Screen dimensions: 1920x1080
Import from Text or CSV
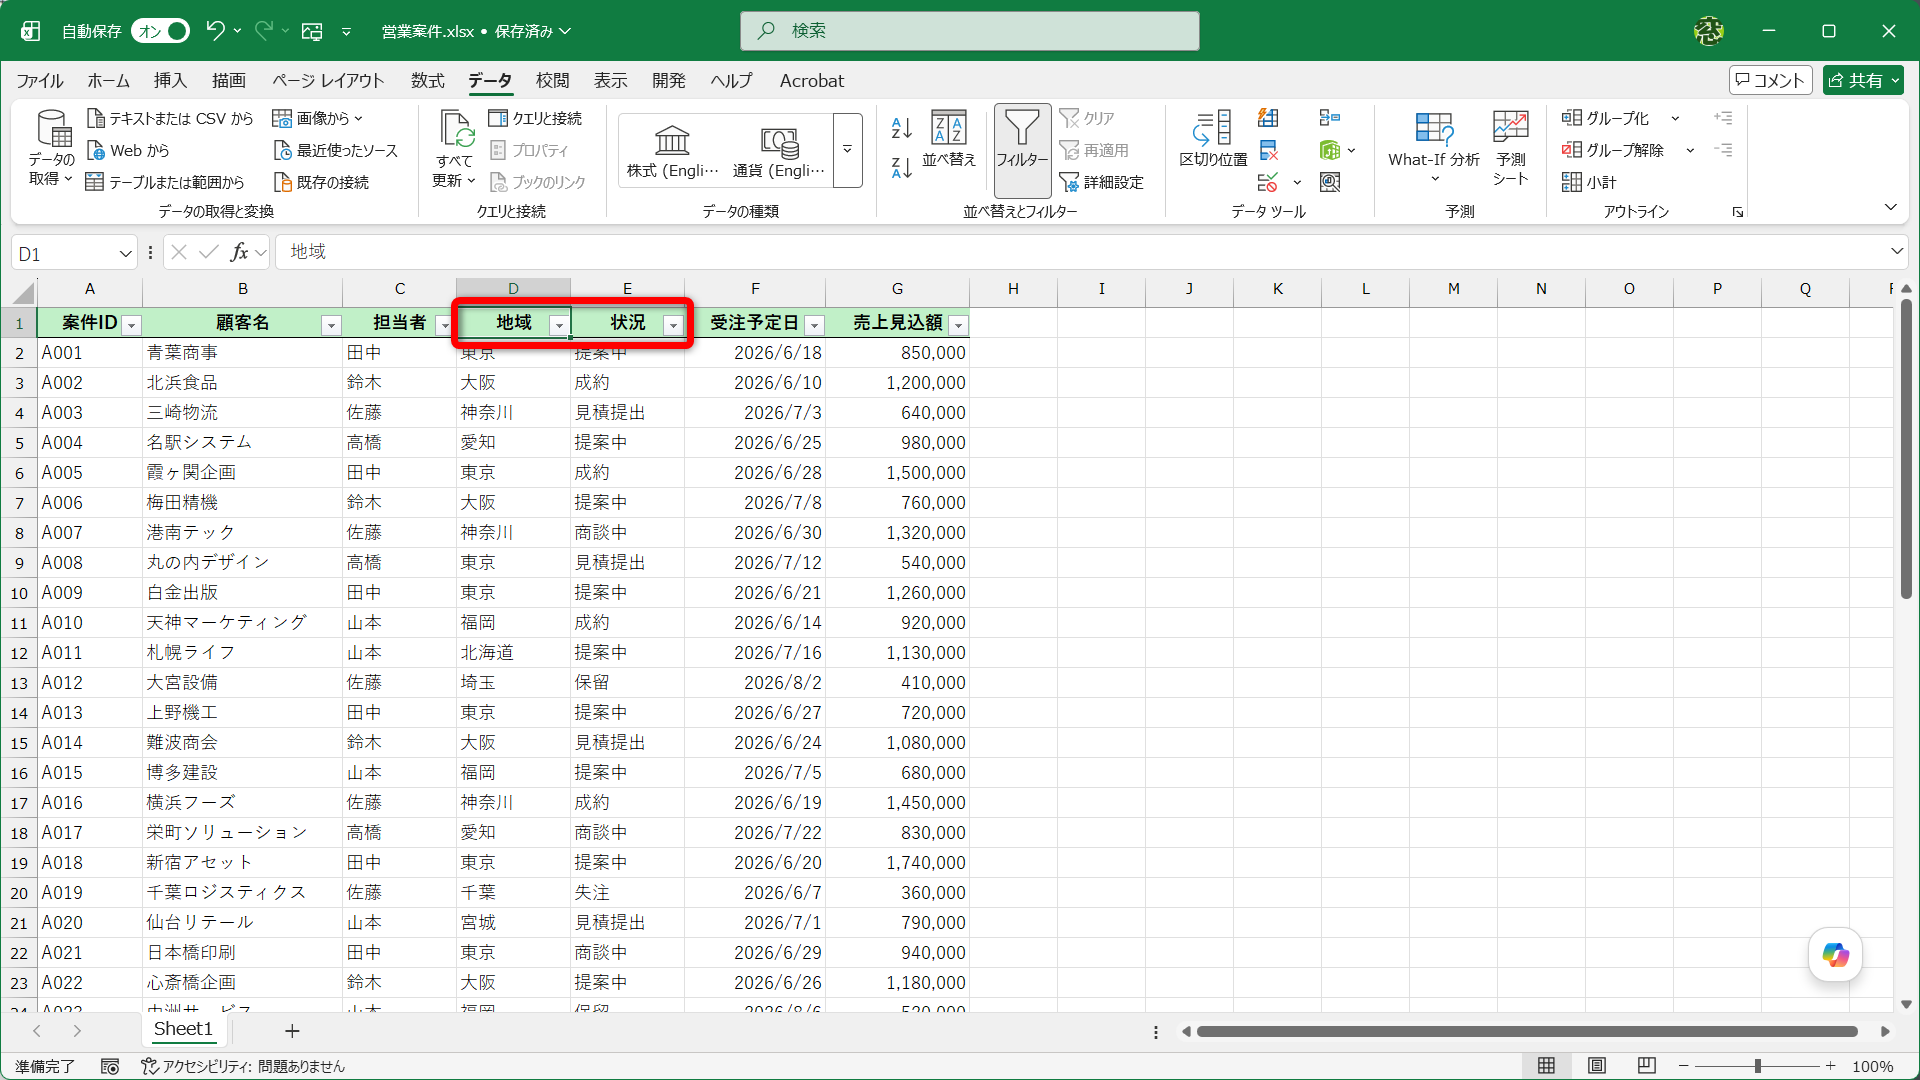point(171,118)
